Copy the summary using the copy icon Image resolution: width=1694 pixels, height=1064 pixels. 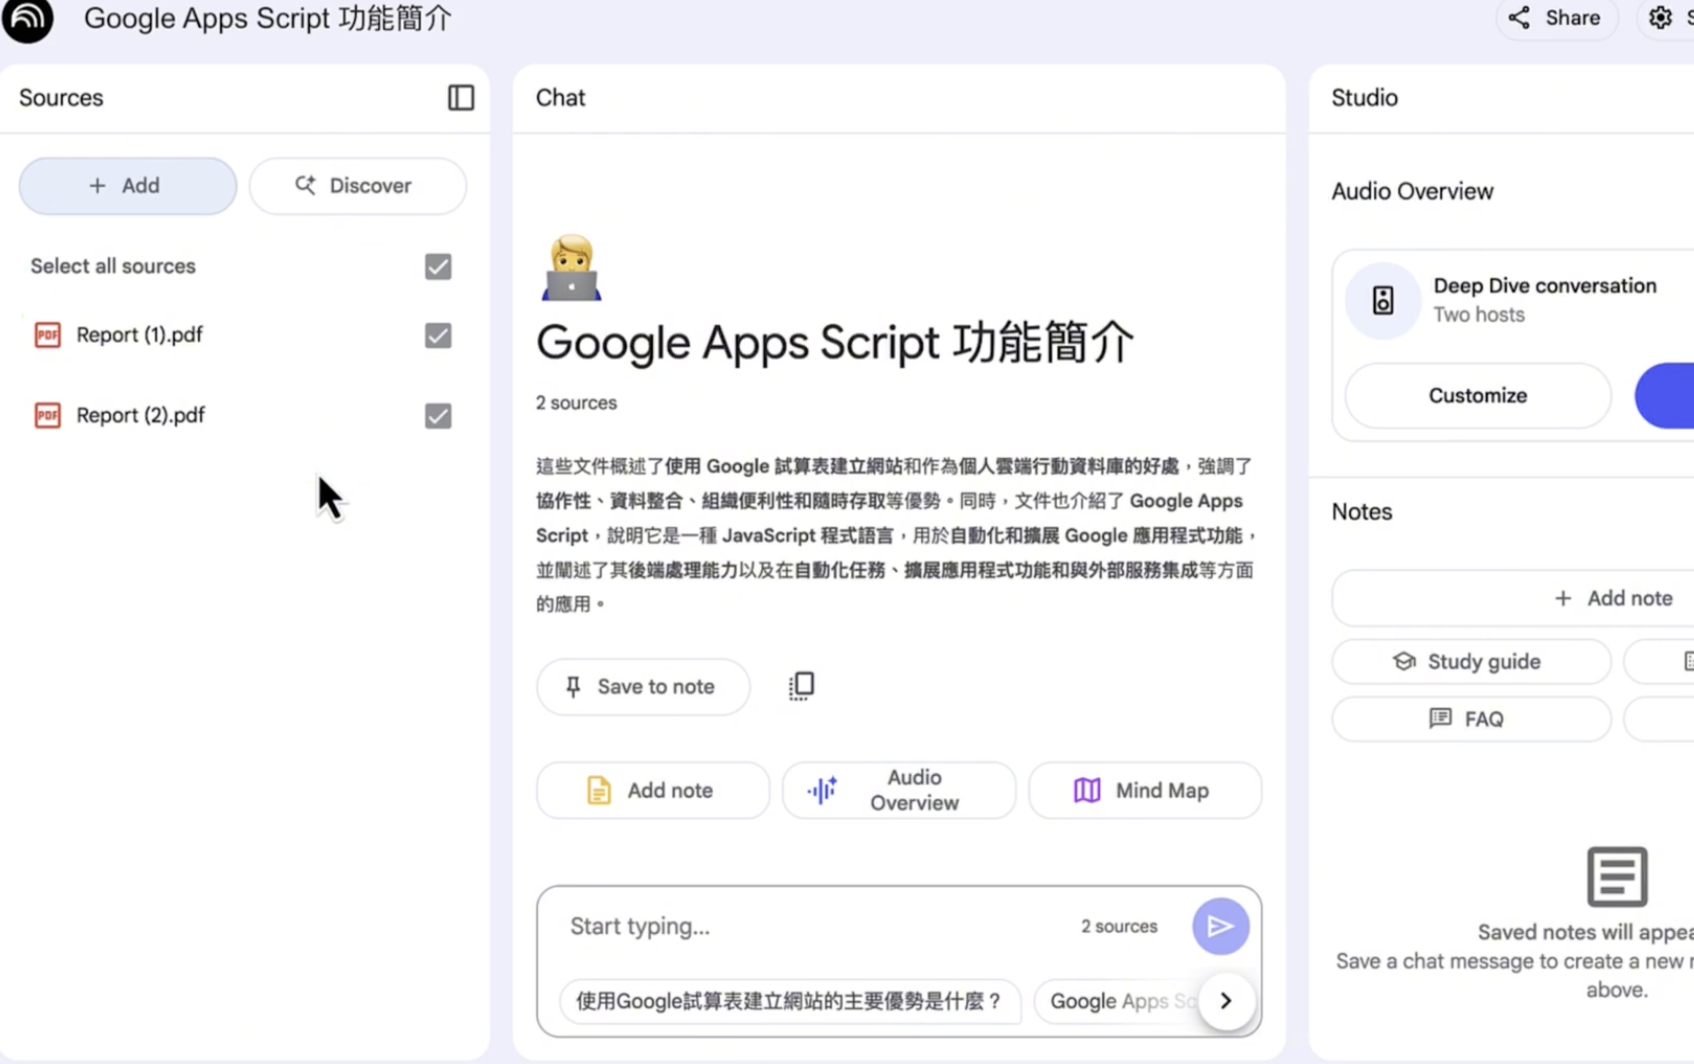coord(801,686)
